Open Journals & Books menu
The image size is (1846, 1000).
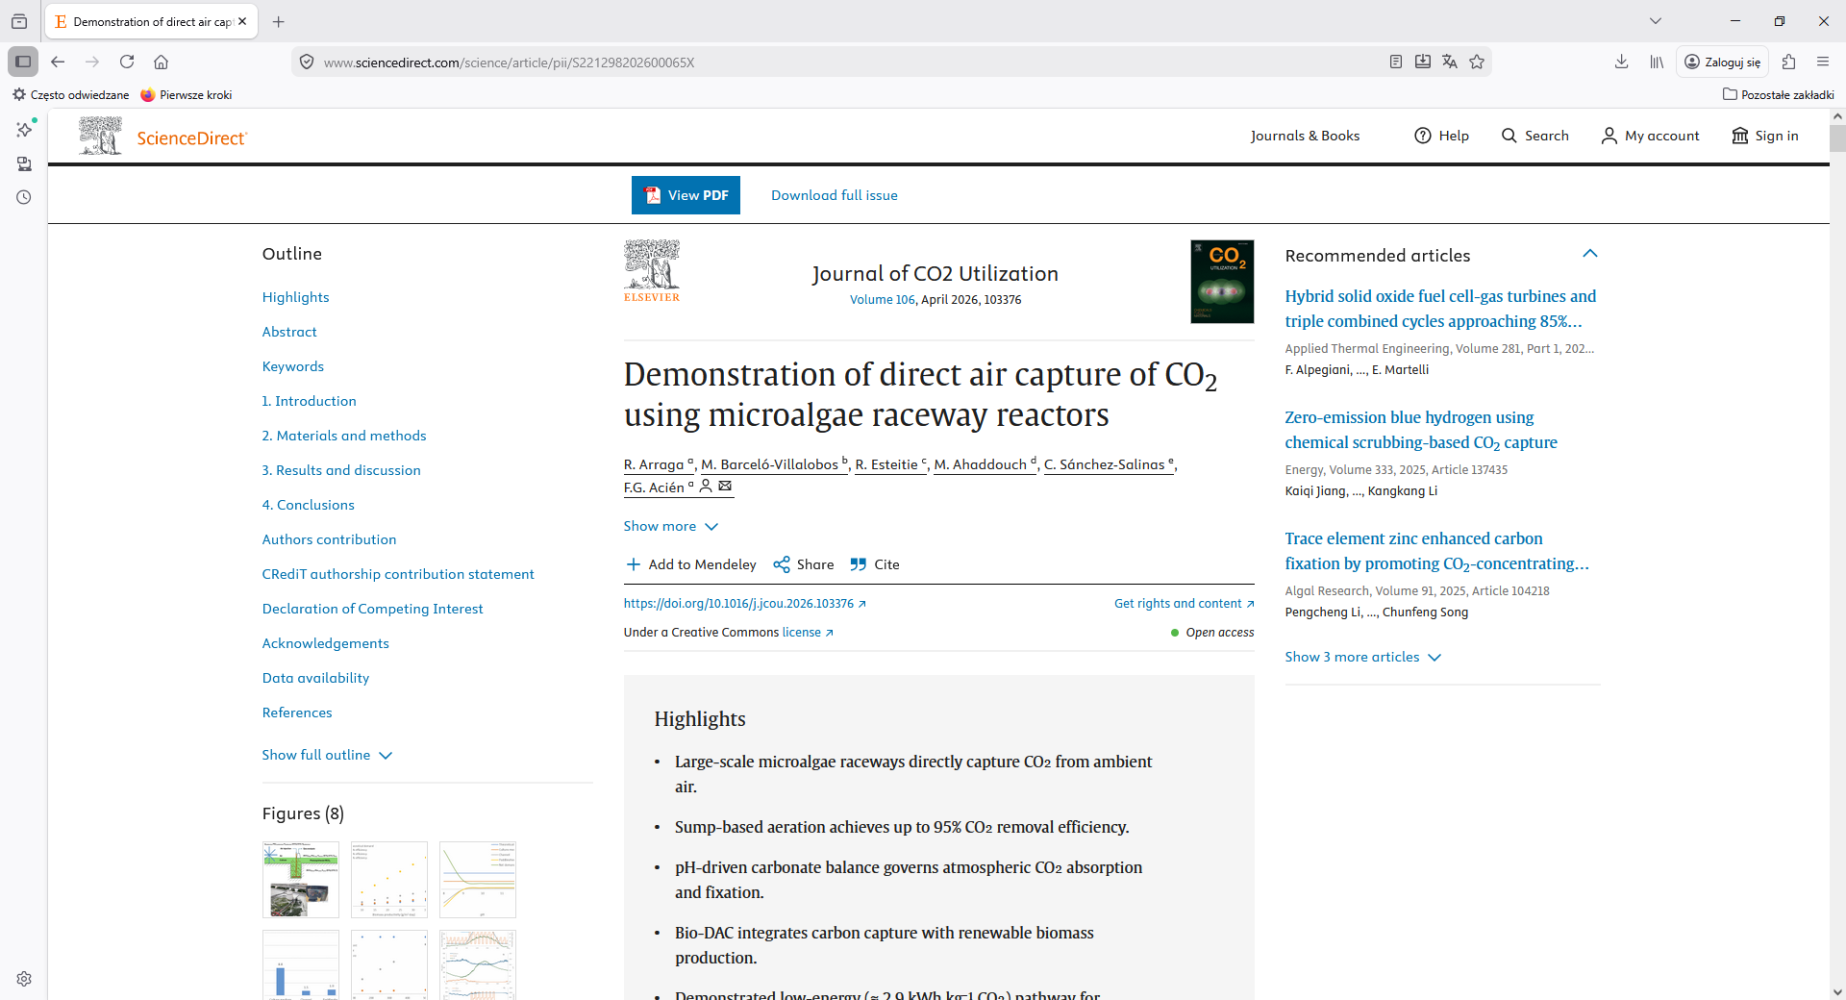1304,136
